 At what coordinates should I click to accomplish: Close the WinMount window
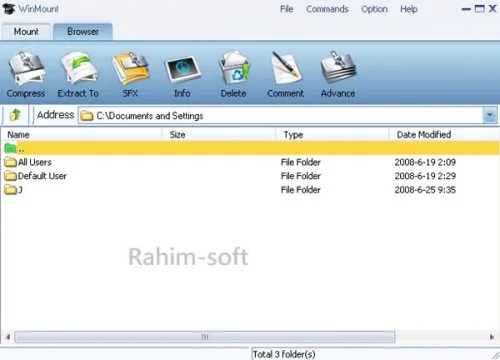pos(493,9)
